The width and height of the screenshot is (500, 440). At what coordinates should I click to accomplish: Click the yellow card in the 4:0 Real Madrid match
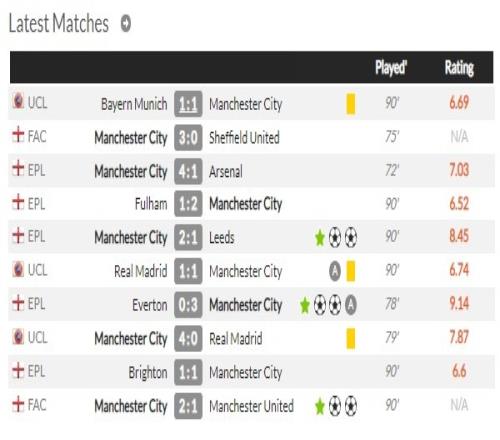point(351,339)
